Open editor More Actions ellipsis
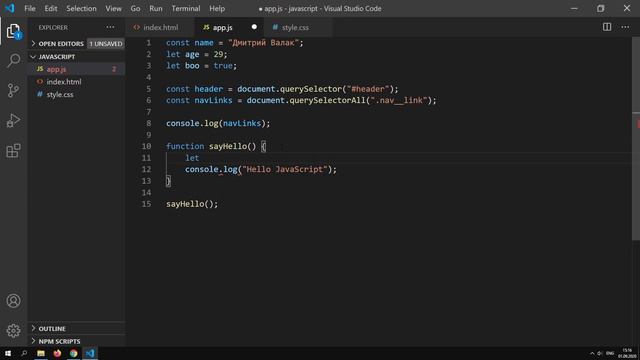The image size is (640, 360). pyautogui.click(x=625, y=27)
